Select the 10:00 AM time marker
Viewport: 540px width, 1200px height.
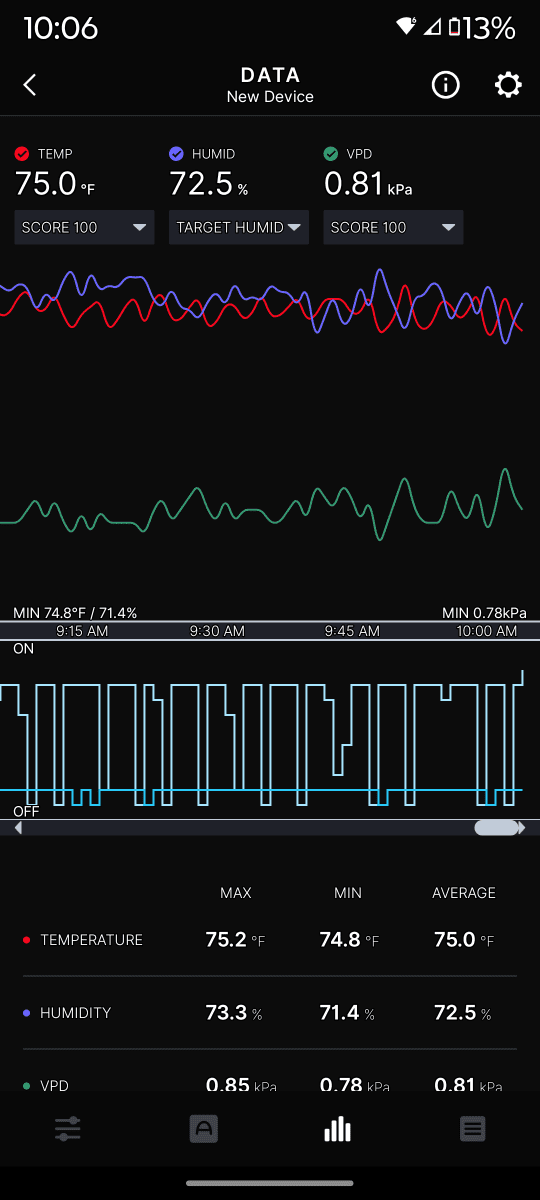pyautogui.click(x=487, y=631)
